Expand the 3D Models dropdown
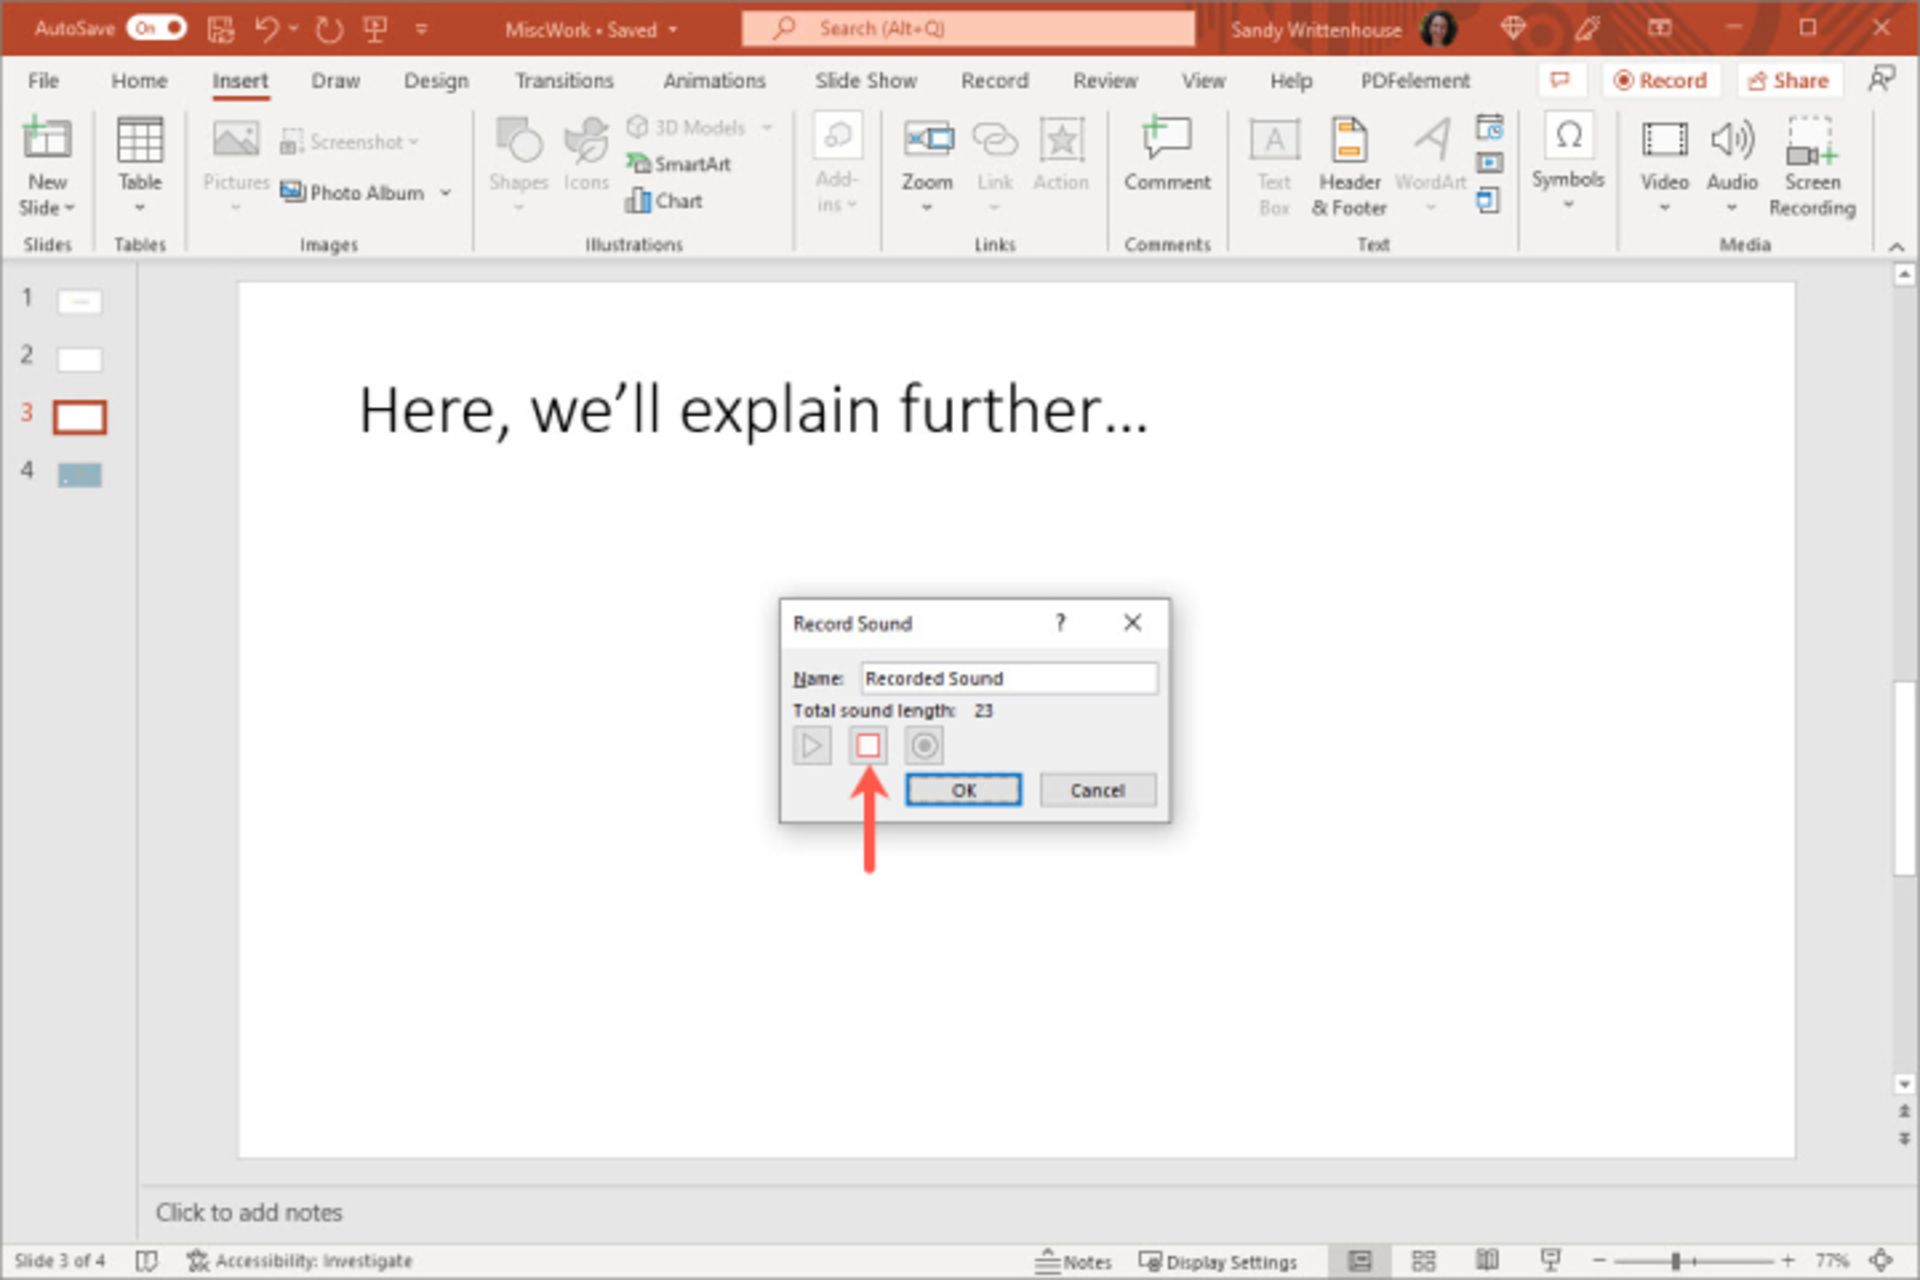Viewport: 1920px width, 1280px height. (x=767, y=127)
